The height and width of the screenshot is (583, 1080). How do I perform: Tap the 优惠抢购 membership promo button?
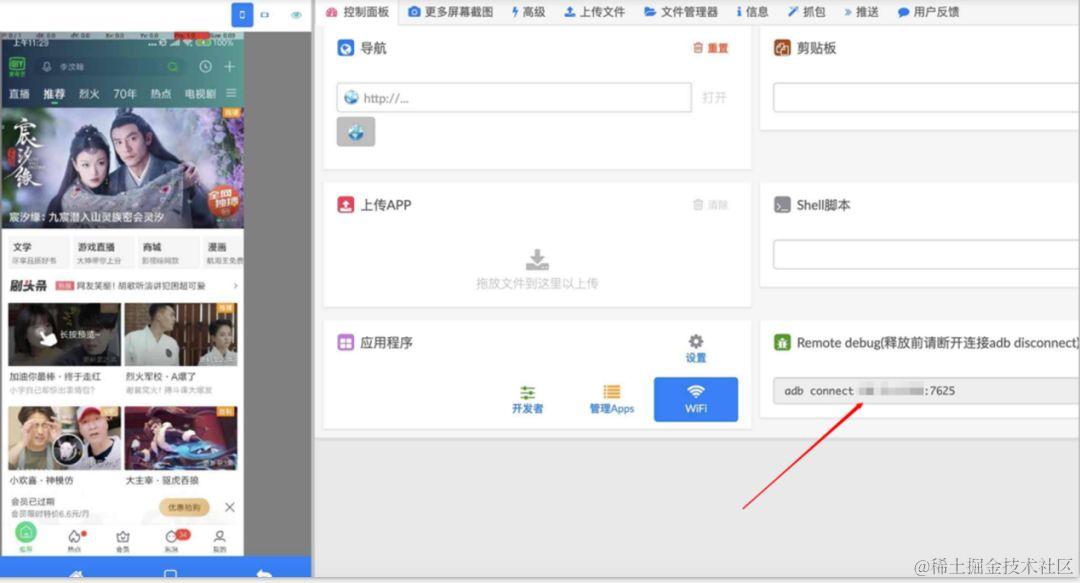[184, 507]
